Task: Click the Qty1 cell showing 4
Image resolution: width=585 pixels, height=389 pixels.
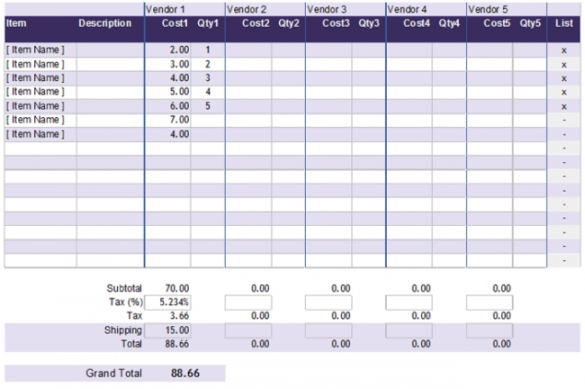Action: [x=208, y=92]
